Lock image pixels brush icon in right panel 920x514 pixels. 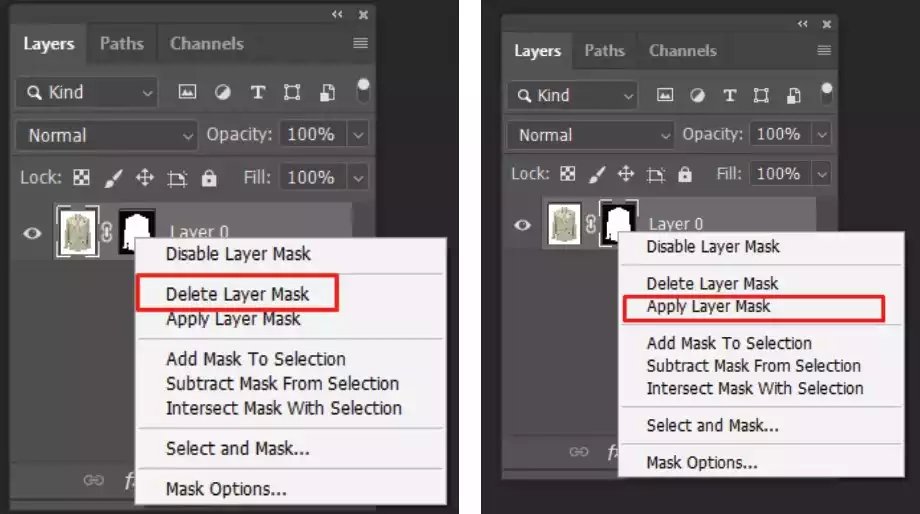pyautogui.click(x=597, y=174)
